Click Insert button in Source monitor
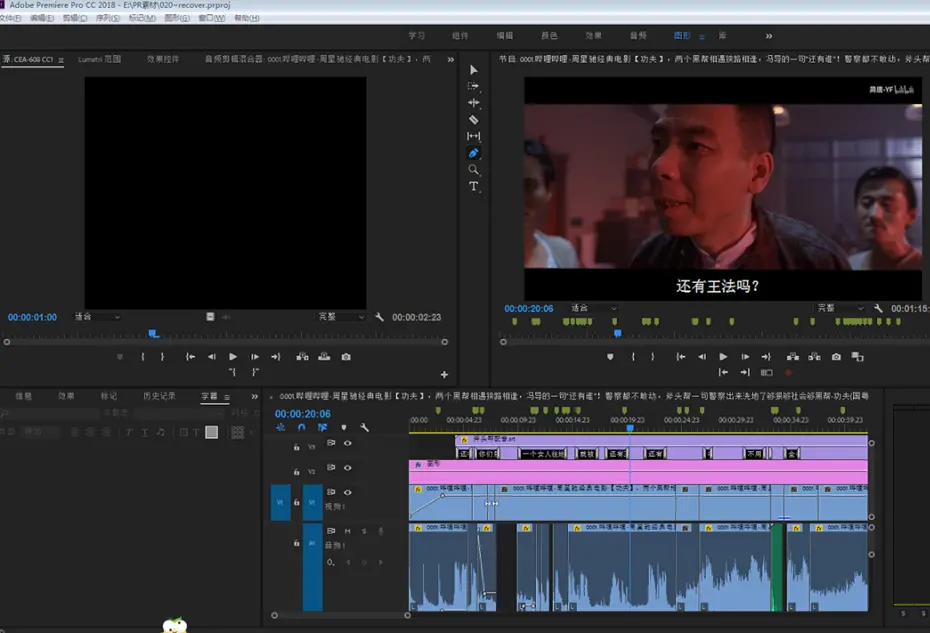Screen dimensions: 930x633 point(302,357)
